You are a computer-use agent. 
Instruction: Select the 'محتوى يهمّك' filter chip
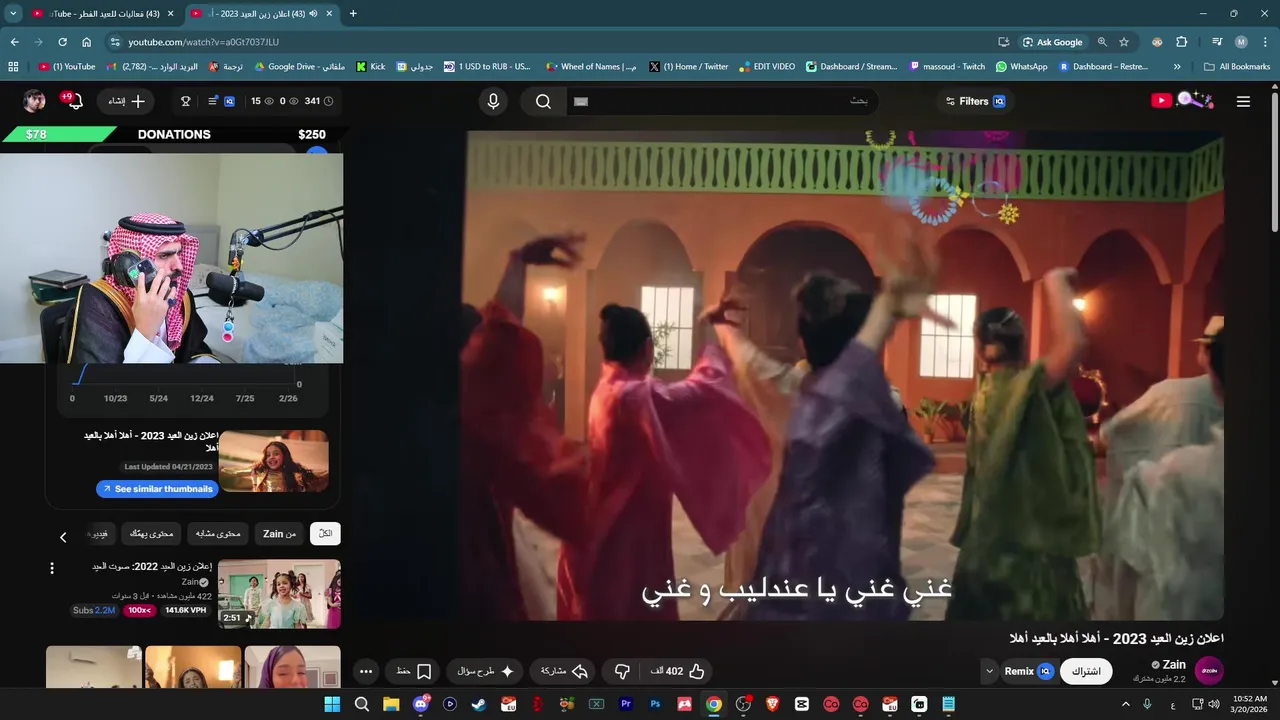click(x=152, y=534)
